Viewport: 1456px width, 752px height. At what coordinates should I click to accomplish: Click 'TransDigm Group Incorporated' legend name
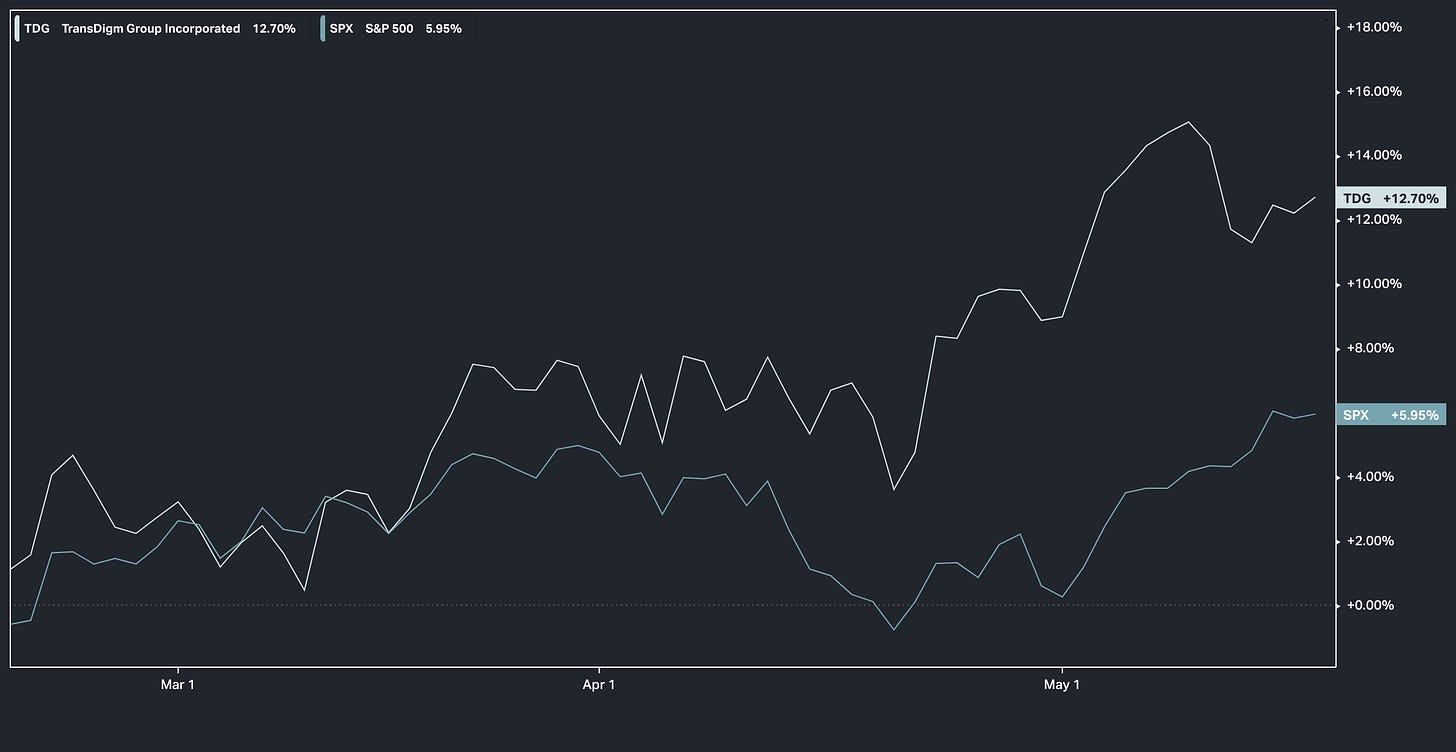[151, 29]
